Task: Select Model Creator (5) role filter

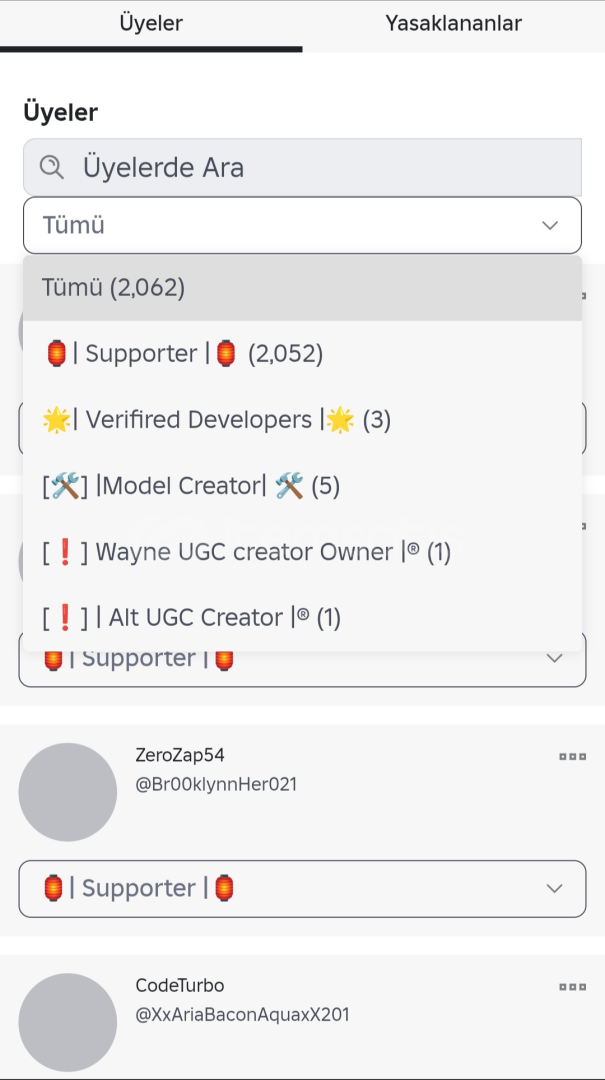Action: [191, 486]
